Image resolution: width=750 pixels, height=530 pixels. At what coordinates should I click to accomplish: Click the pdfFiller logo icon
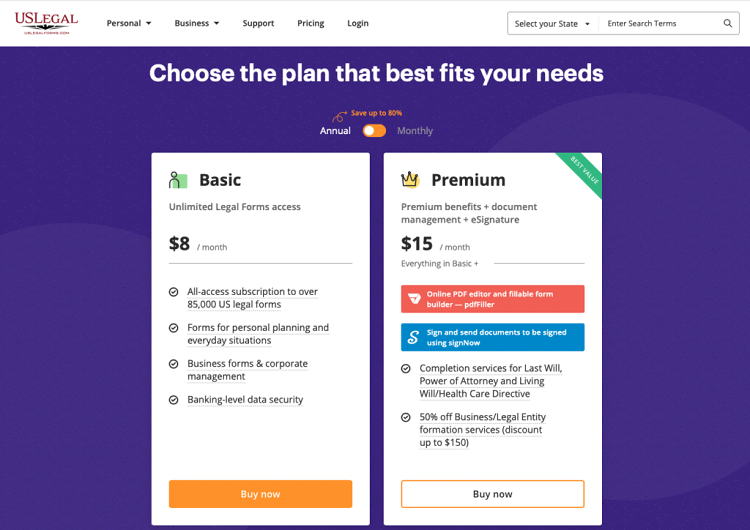click(x=414, y=299)
